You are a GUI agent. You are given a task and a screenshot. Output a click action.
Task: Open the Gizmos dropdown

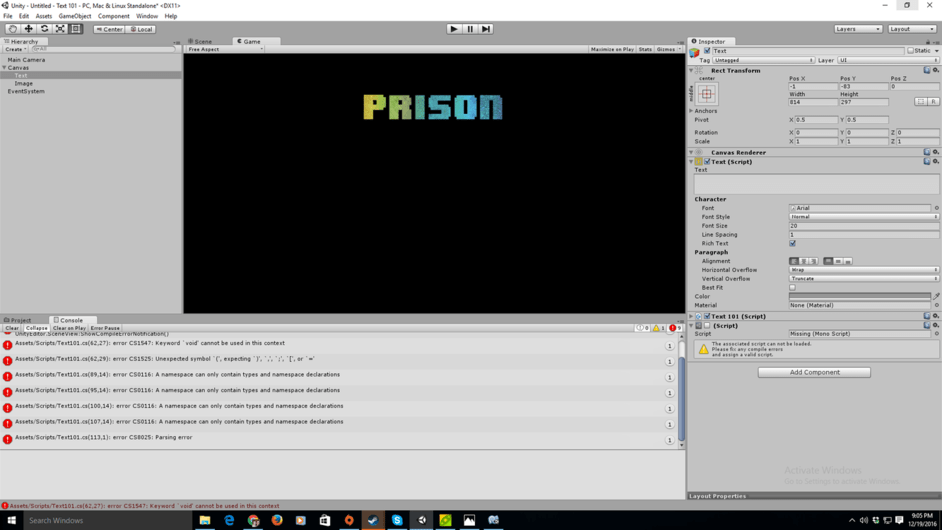click(x=668, y=49)
